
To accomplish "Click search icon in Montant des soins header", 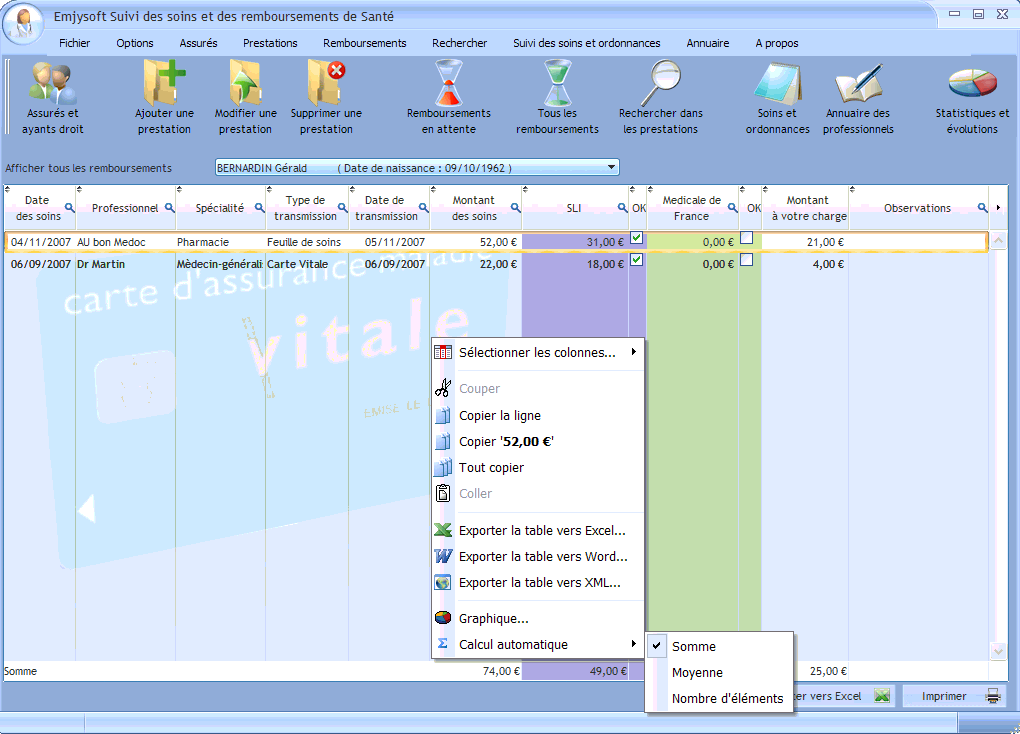I will tap(515, 208).
